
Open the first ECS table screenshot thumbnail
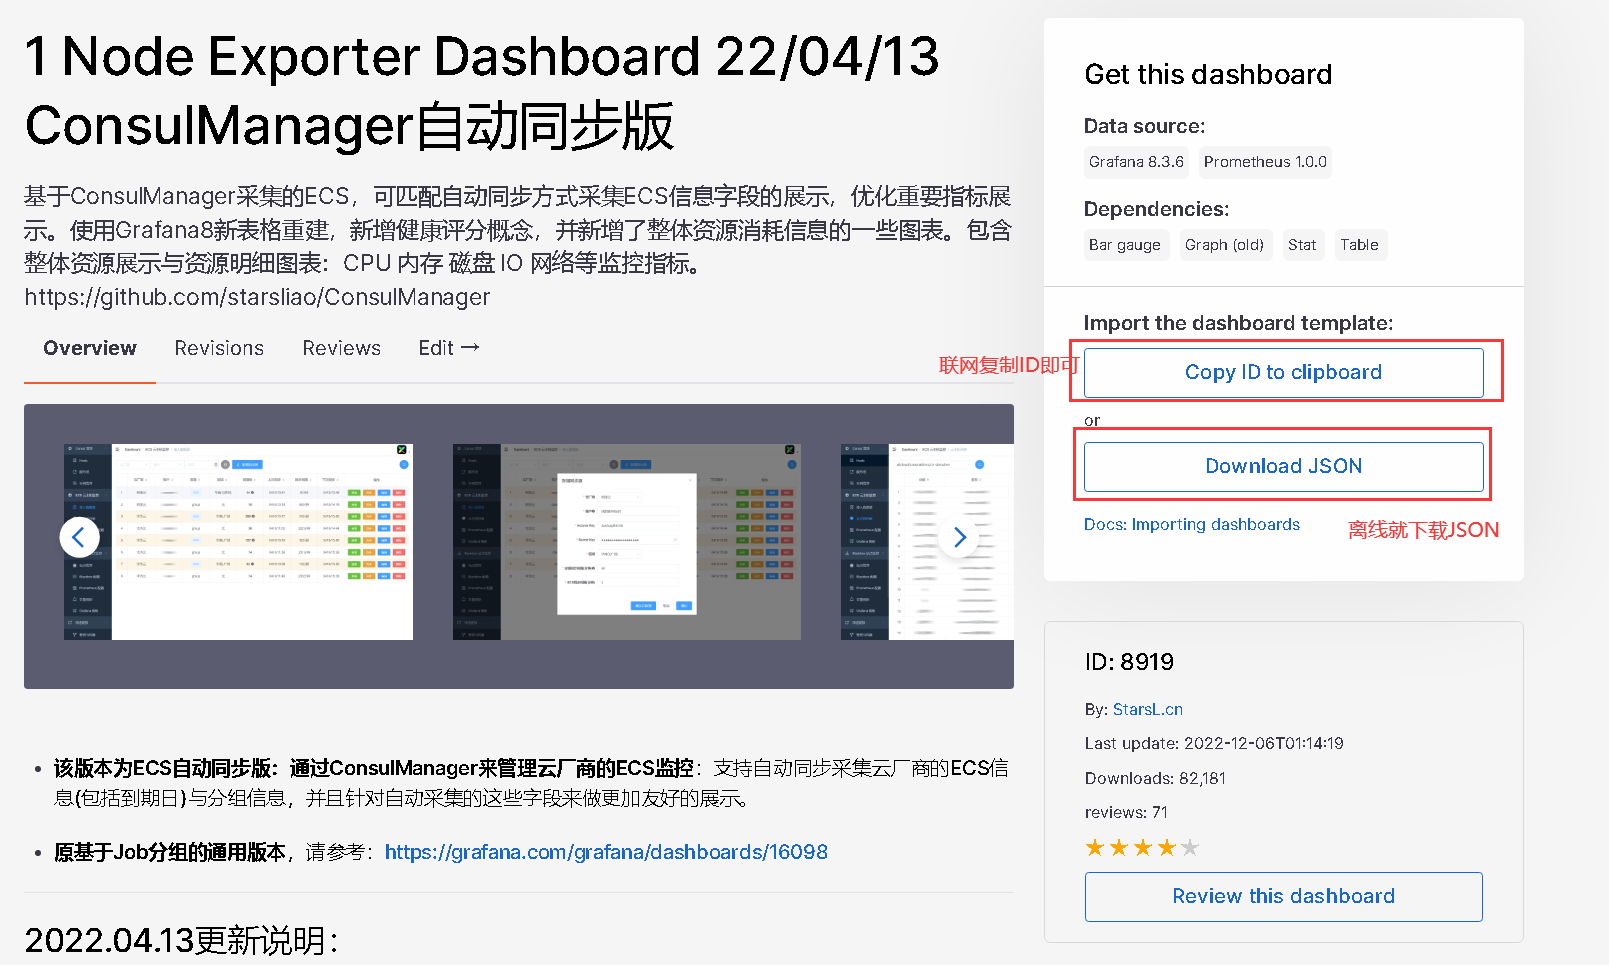pyautogui.click(x=238, y=542)
